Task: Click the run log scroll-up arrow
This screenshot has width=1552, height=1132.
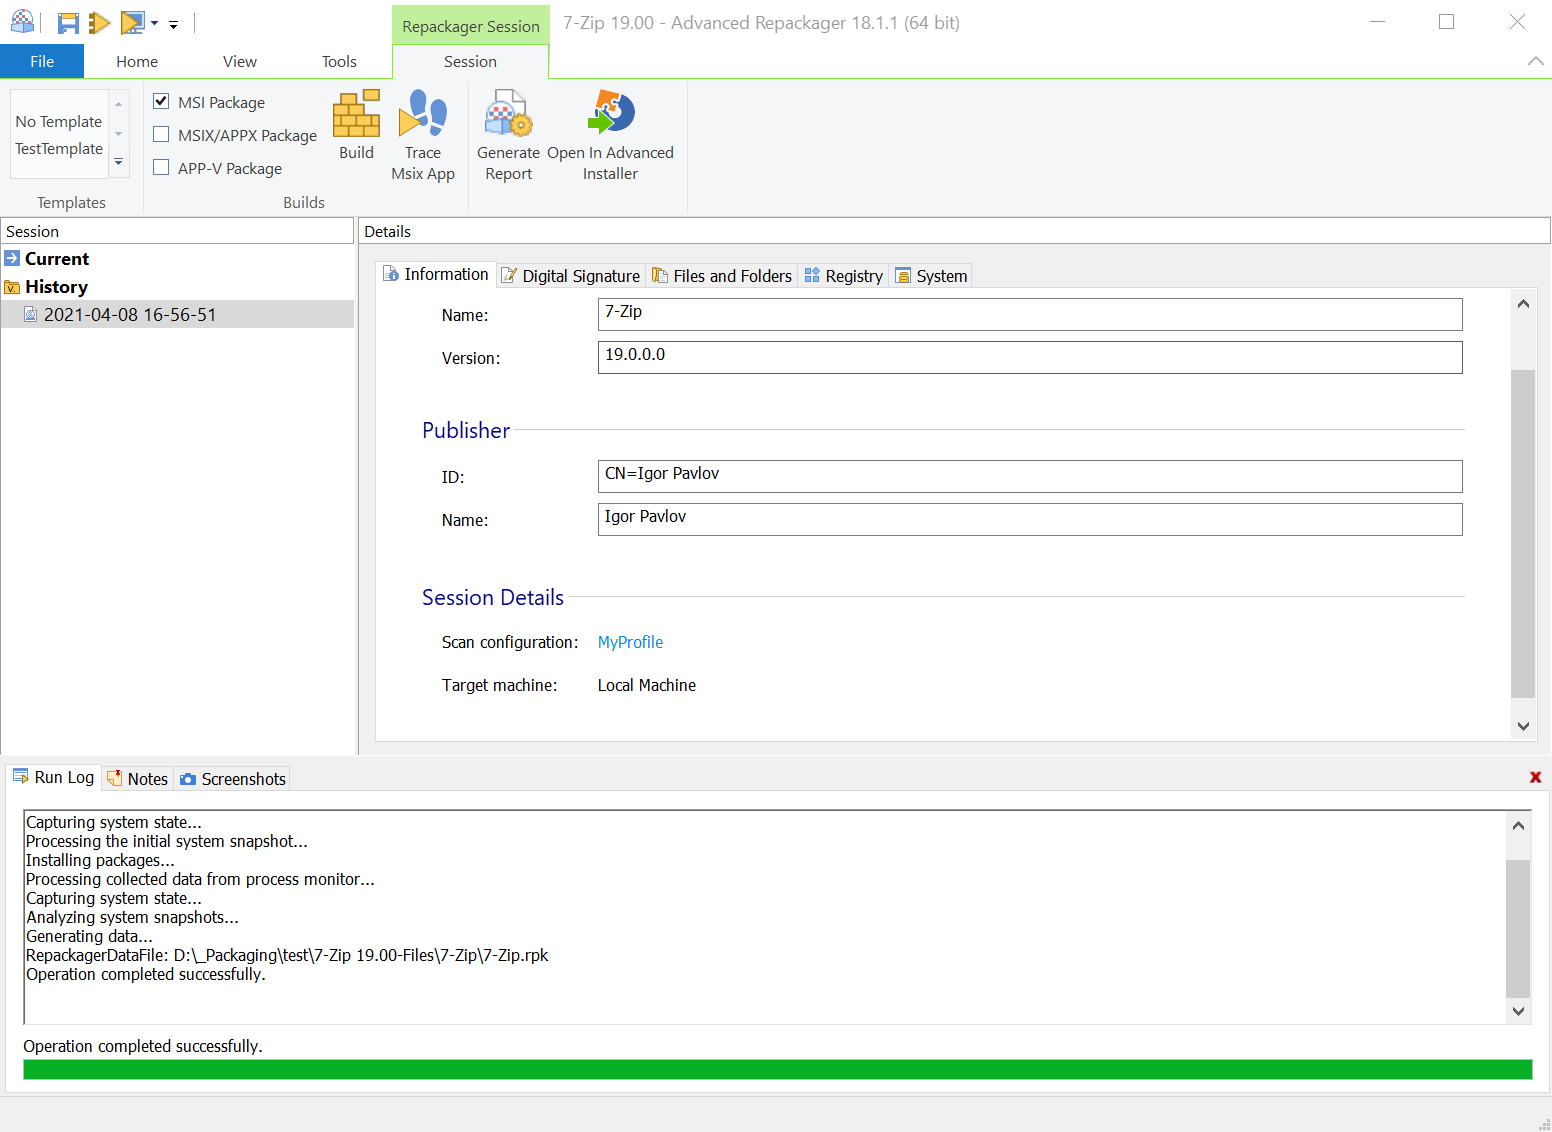Action: pos(1518,825)
